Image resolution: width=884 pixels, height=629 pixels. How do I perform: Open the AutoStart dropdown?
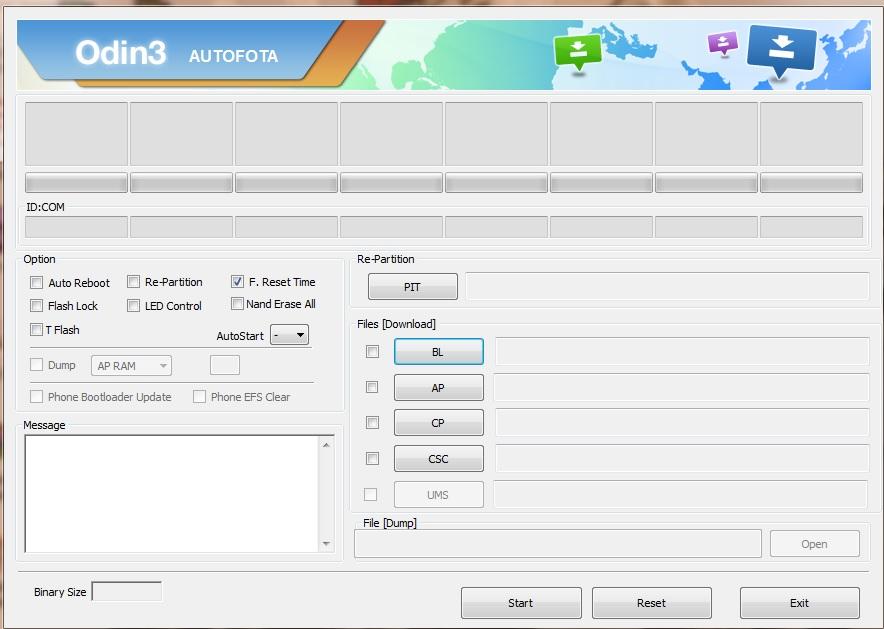(289, 335)
